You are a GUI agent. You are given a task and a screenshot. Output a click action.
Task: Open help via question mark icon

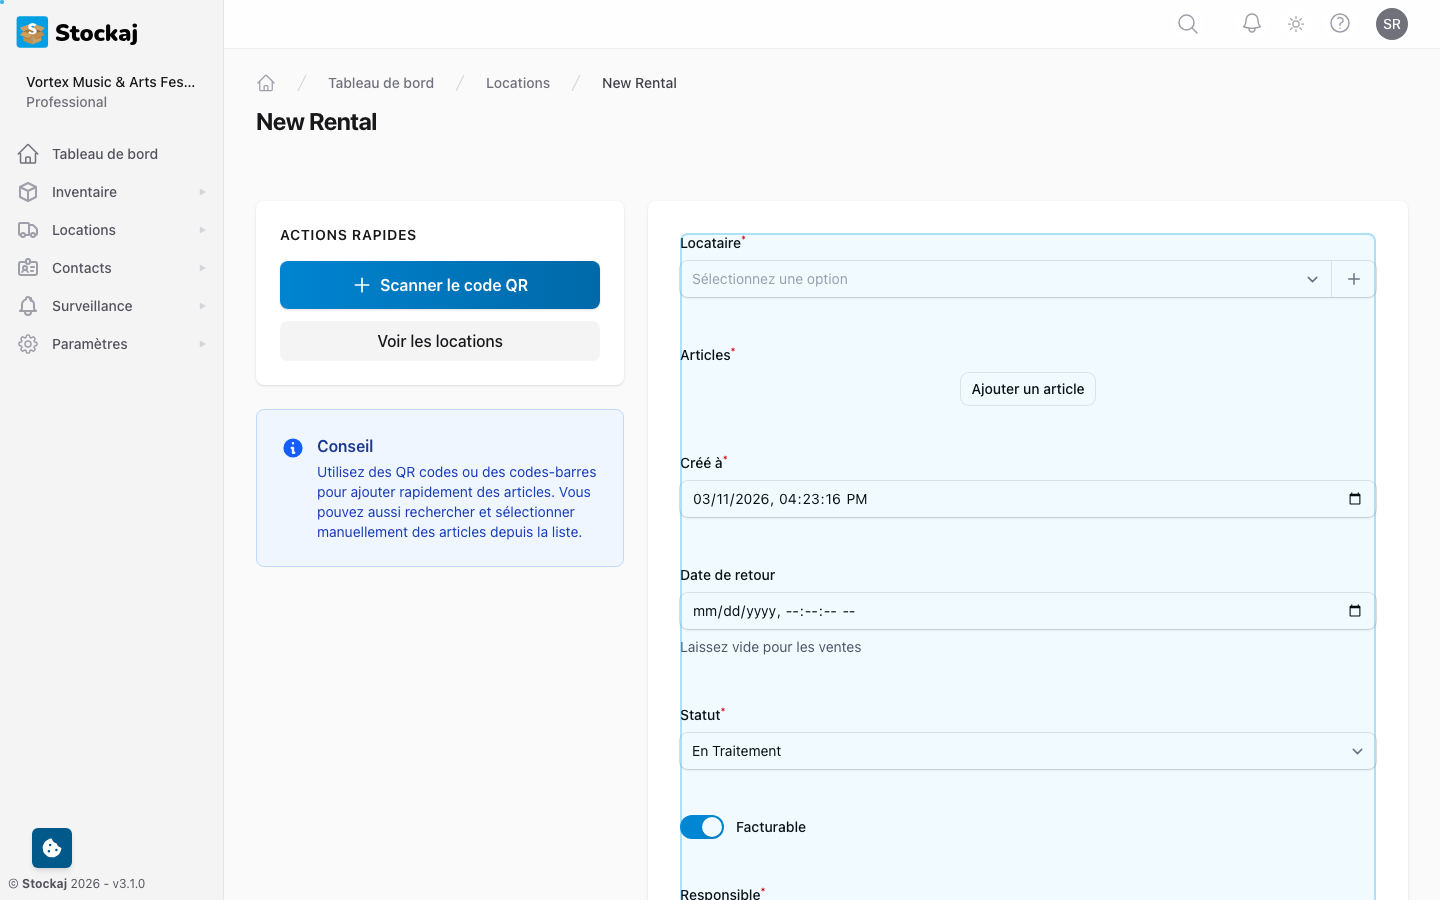pyautogui.click(x=1340, y=24)
